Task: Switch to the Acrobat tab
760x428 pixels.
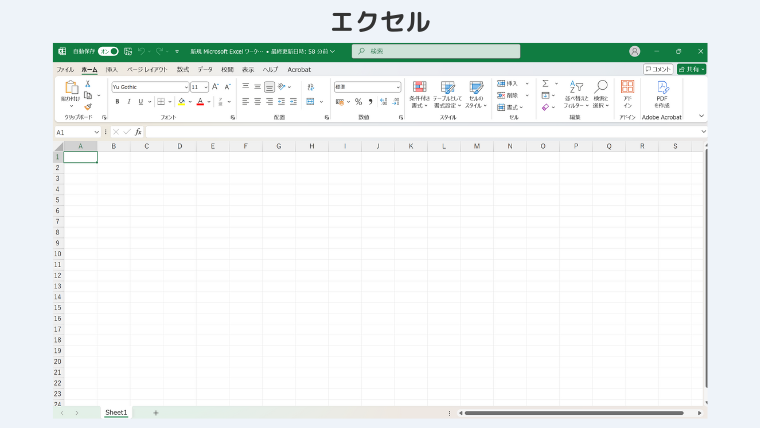Action: [x=299, y=70]
